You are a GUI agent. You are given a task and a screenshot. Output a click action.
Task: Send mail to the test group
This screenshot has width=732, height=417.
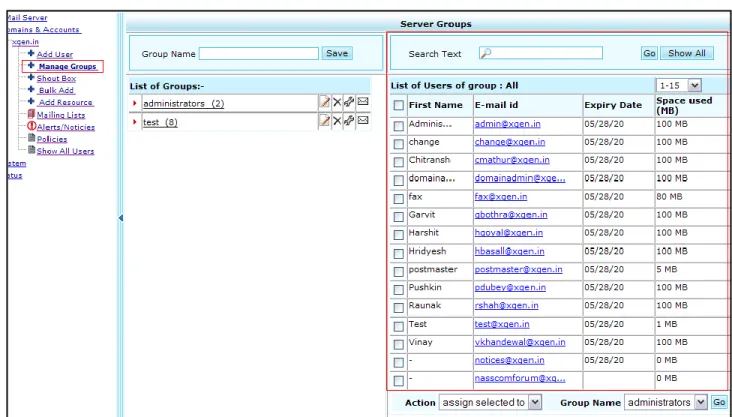pos(363,120)
